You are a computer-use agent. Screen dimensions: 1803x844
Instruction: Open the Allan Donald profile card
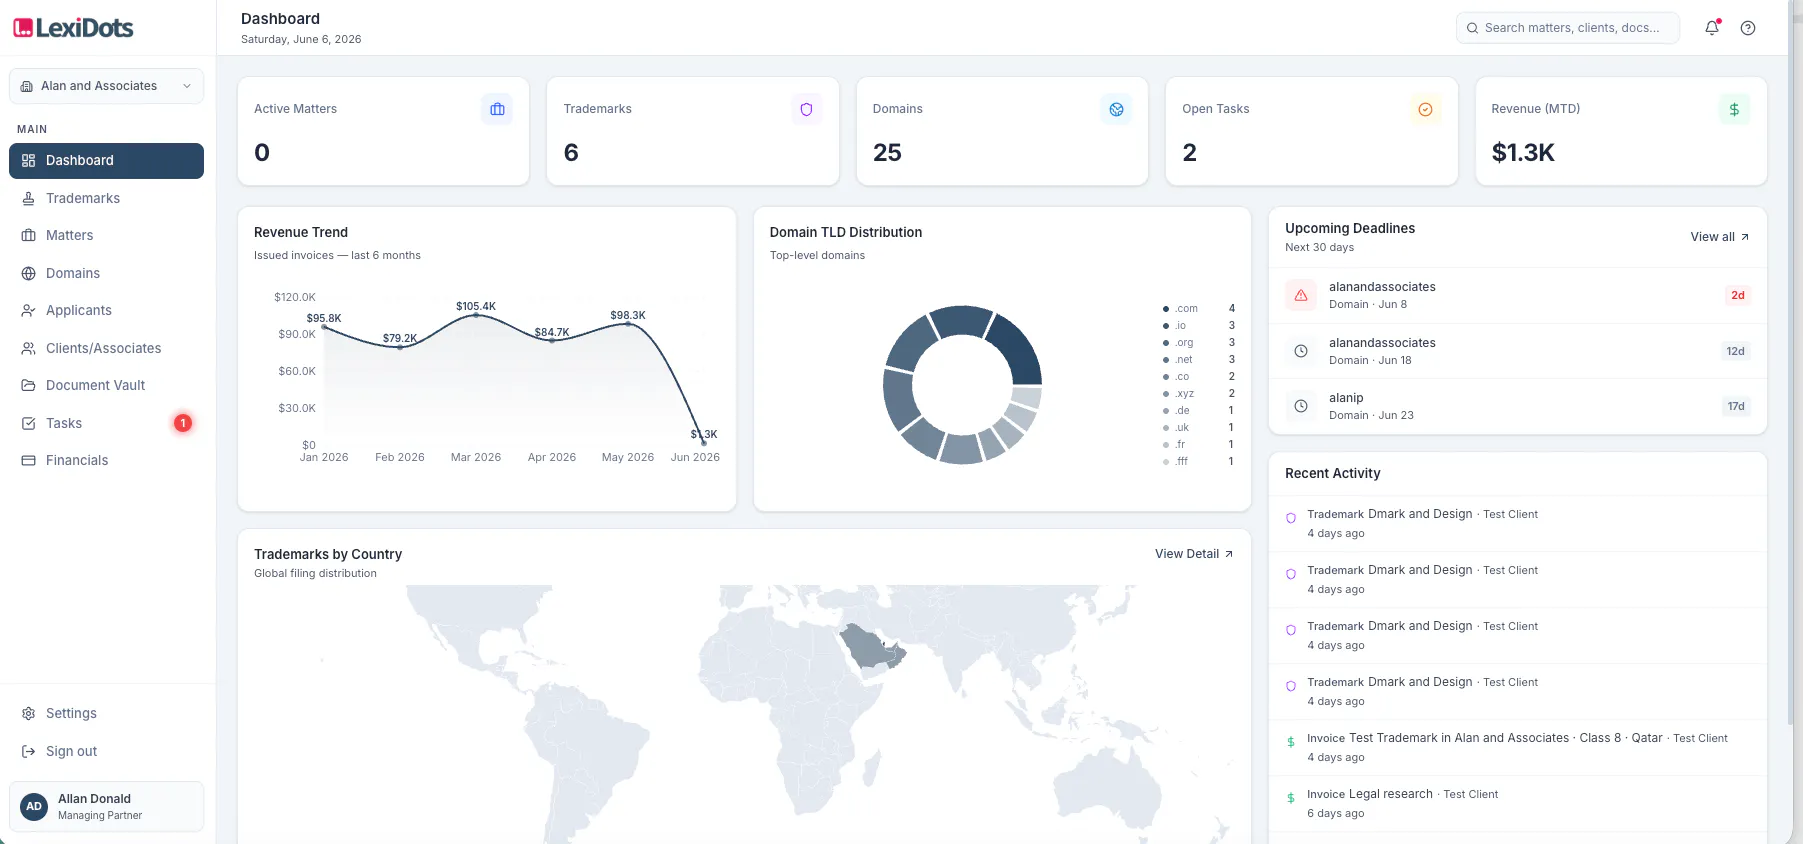106,806
